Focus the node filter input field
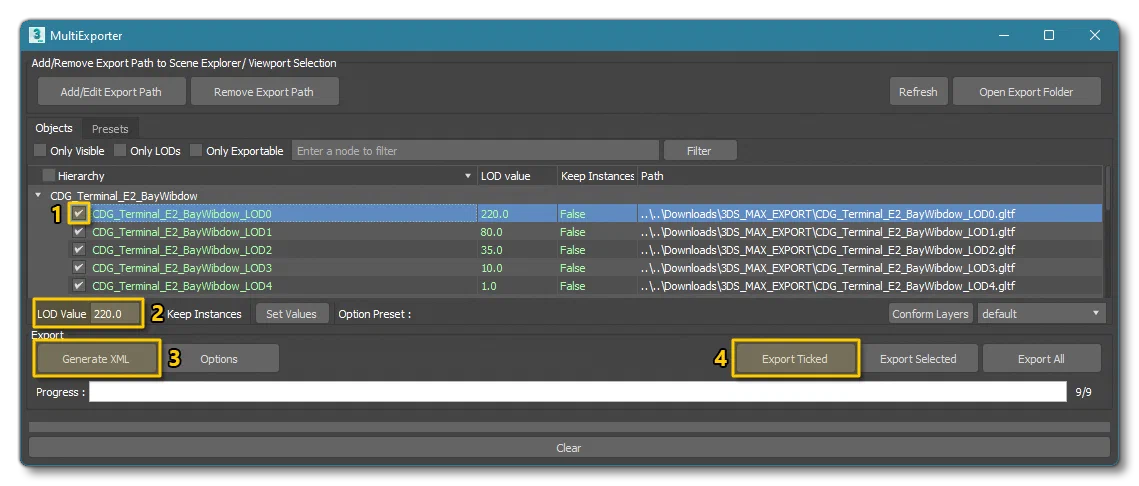Viewport: 1139px width, 486px height. click(476, 151)
